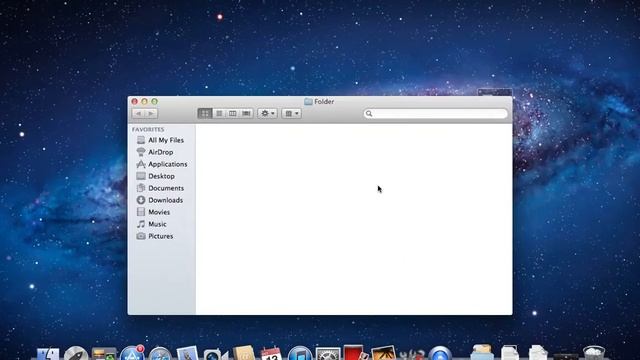Click the Finder search field
Image resolution: width=640 pixels, height=360 pixels.
pyautogui.click(x=436, y=113)
